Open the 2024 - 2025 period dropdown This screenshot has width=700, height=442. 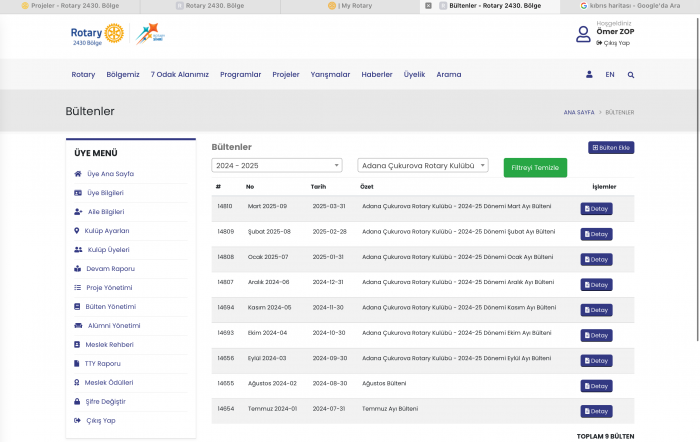pyautogui.click(x=277, y=166)
